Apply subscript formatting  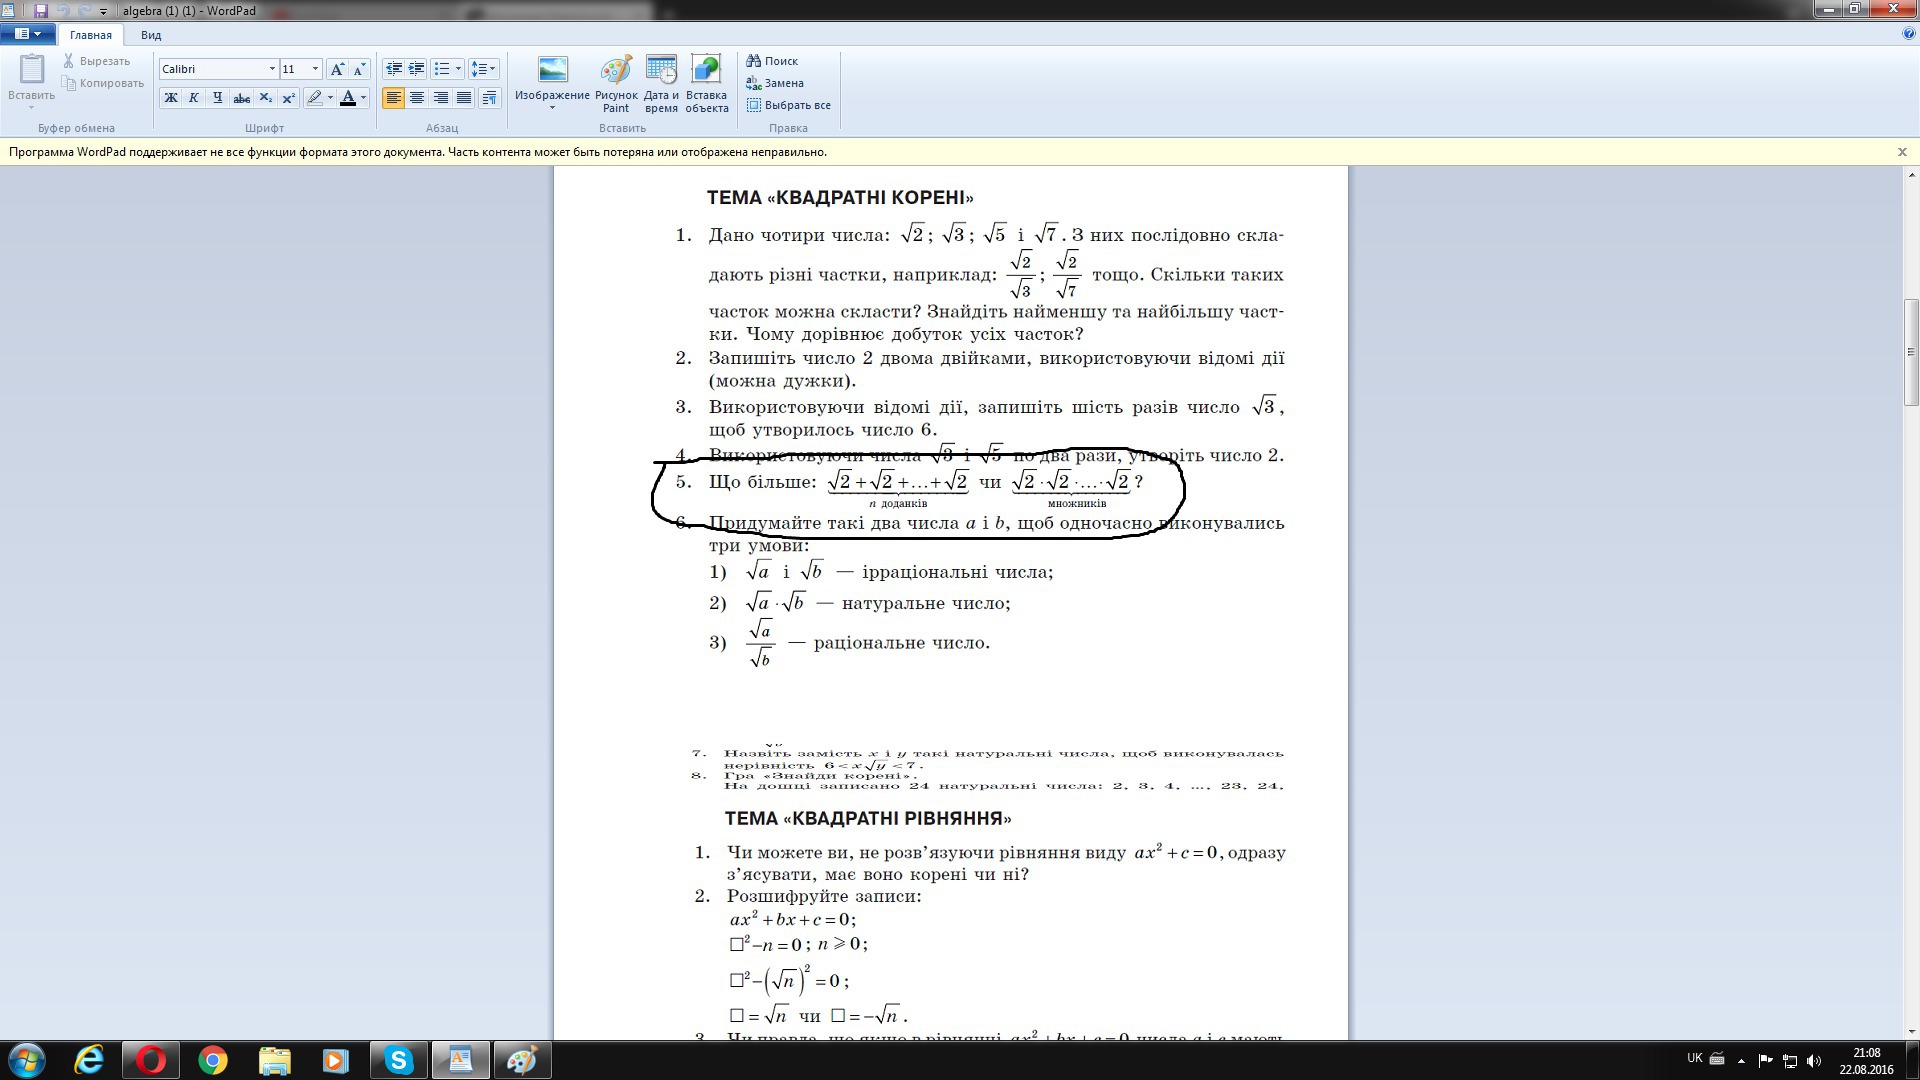265,98
